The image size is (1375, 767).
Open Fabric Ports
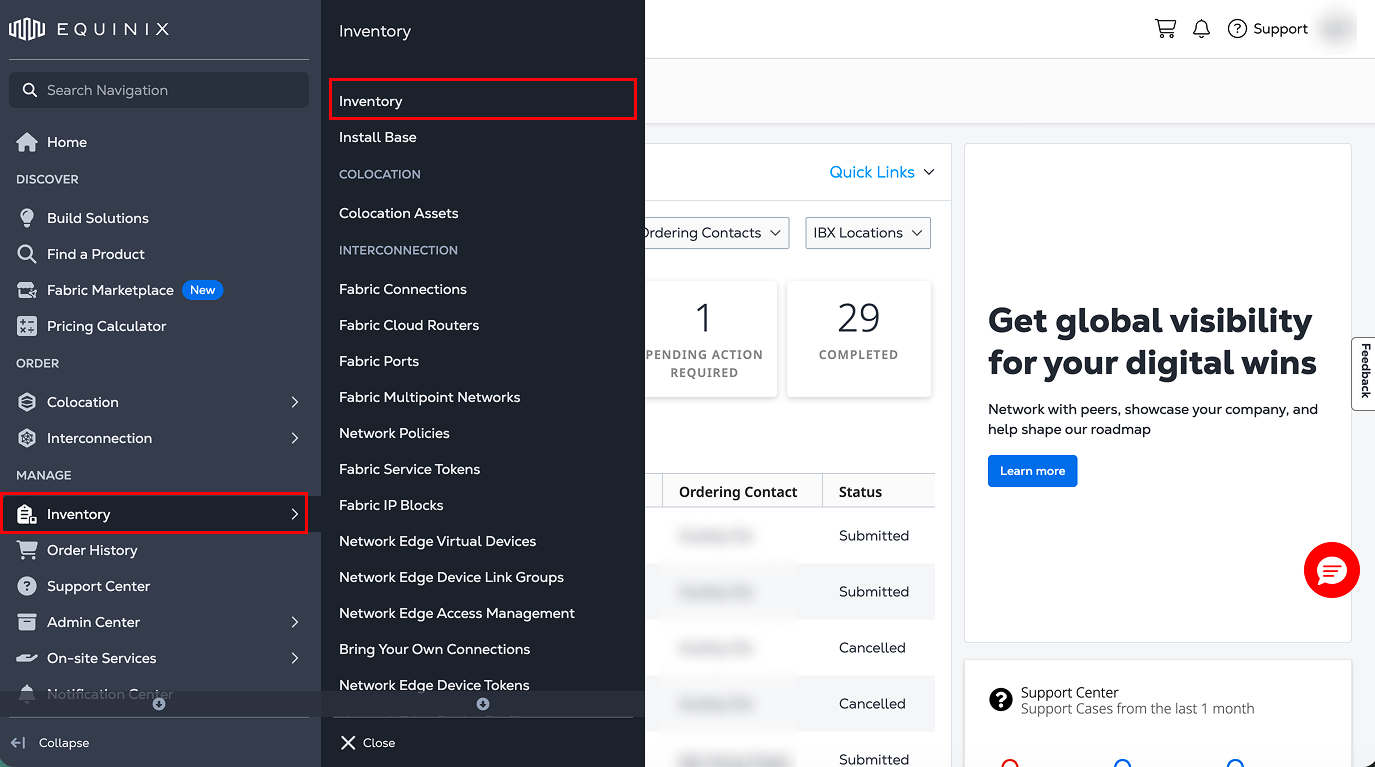pyautogui.click(x=379, y=361)
